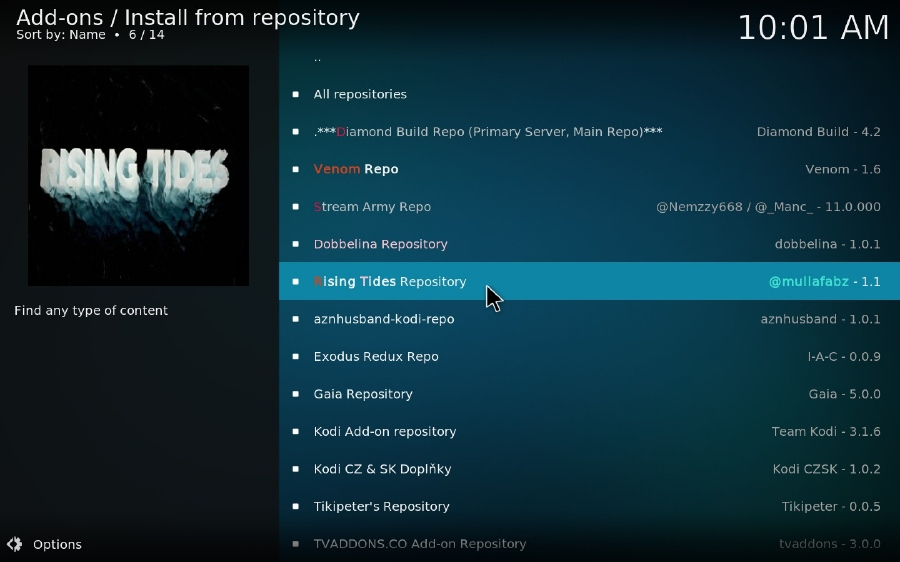
Task: Open the Rising Tides Repository
Action: coord(589,281)
